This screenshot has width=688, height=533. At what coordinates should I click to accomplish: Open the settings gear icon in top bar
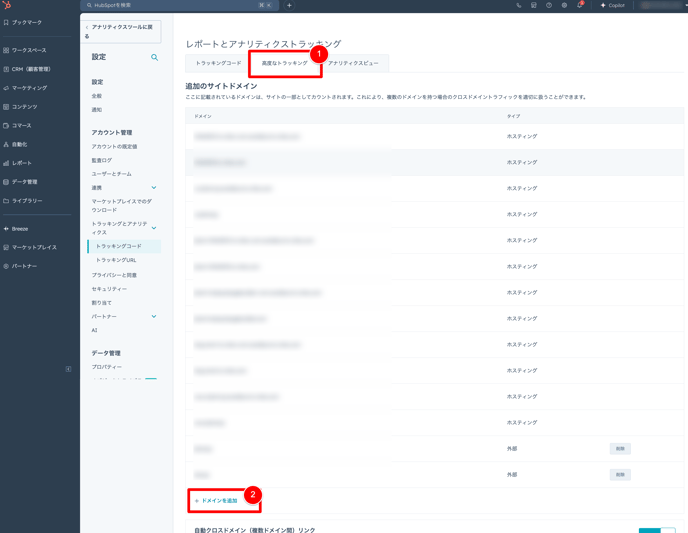564,5
